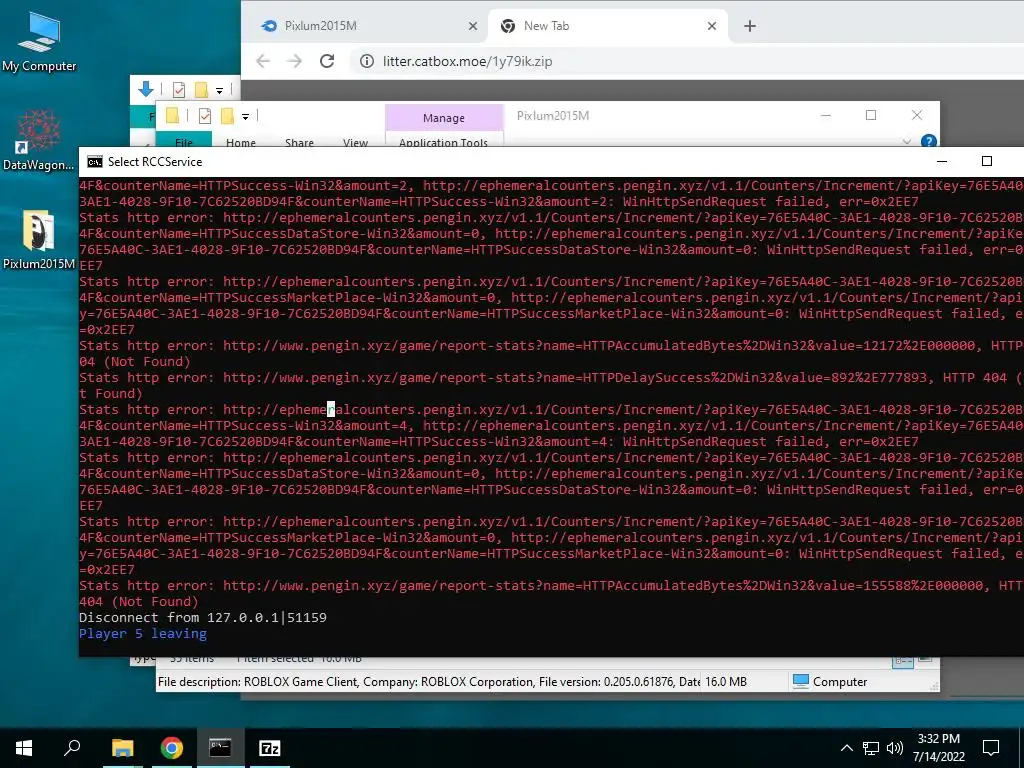Open Chrome from the taskbar

172,748
